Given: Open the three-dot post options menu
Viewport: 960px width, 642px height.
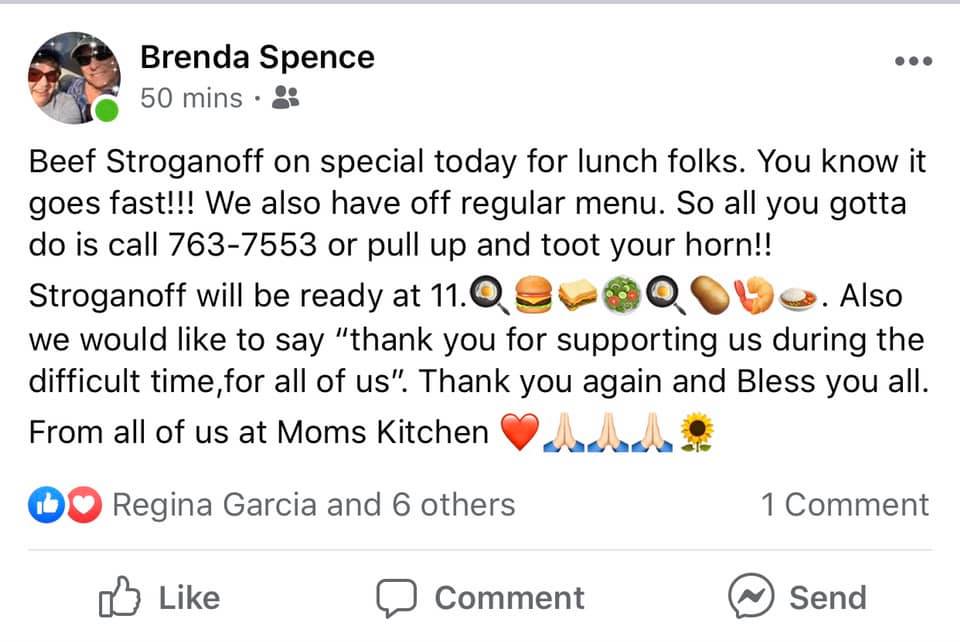Looking at the screenshot, I should click(x=912, y=62).
